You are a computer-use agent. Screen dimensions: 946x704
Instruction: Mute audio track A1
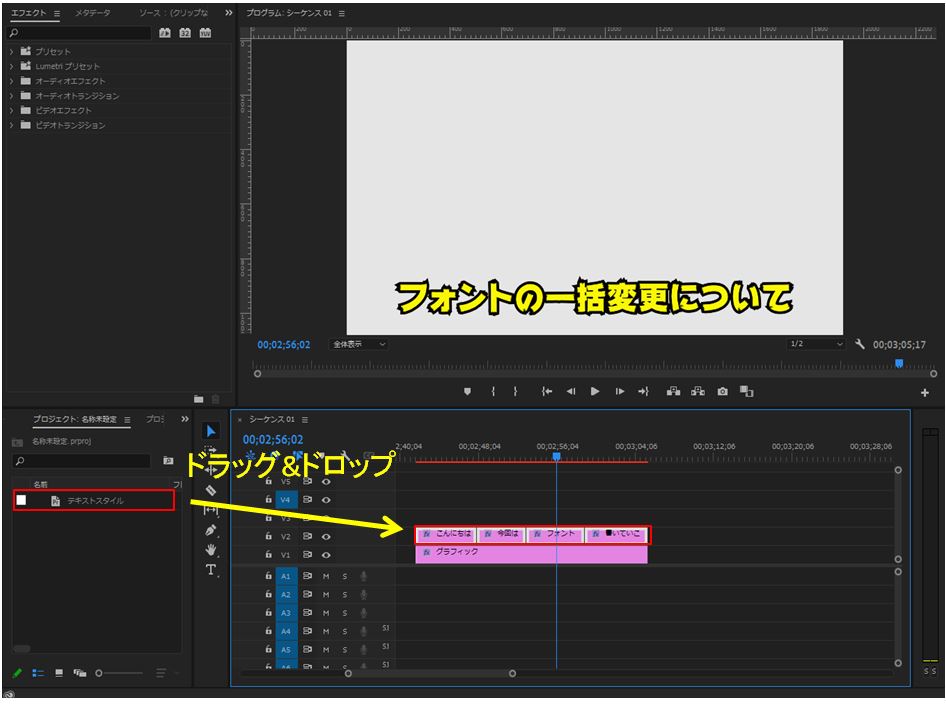pos(326,576)
